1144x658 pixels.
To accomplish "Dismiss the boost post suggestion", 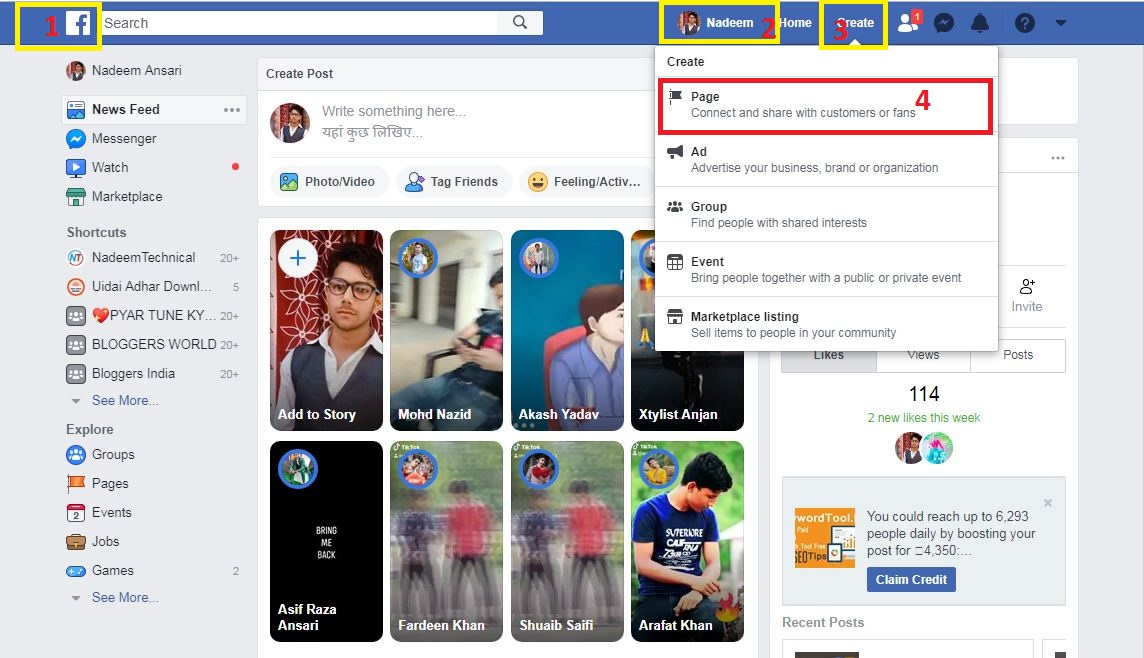I will coord(1048,503).
